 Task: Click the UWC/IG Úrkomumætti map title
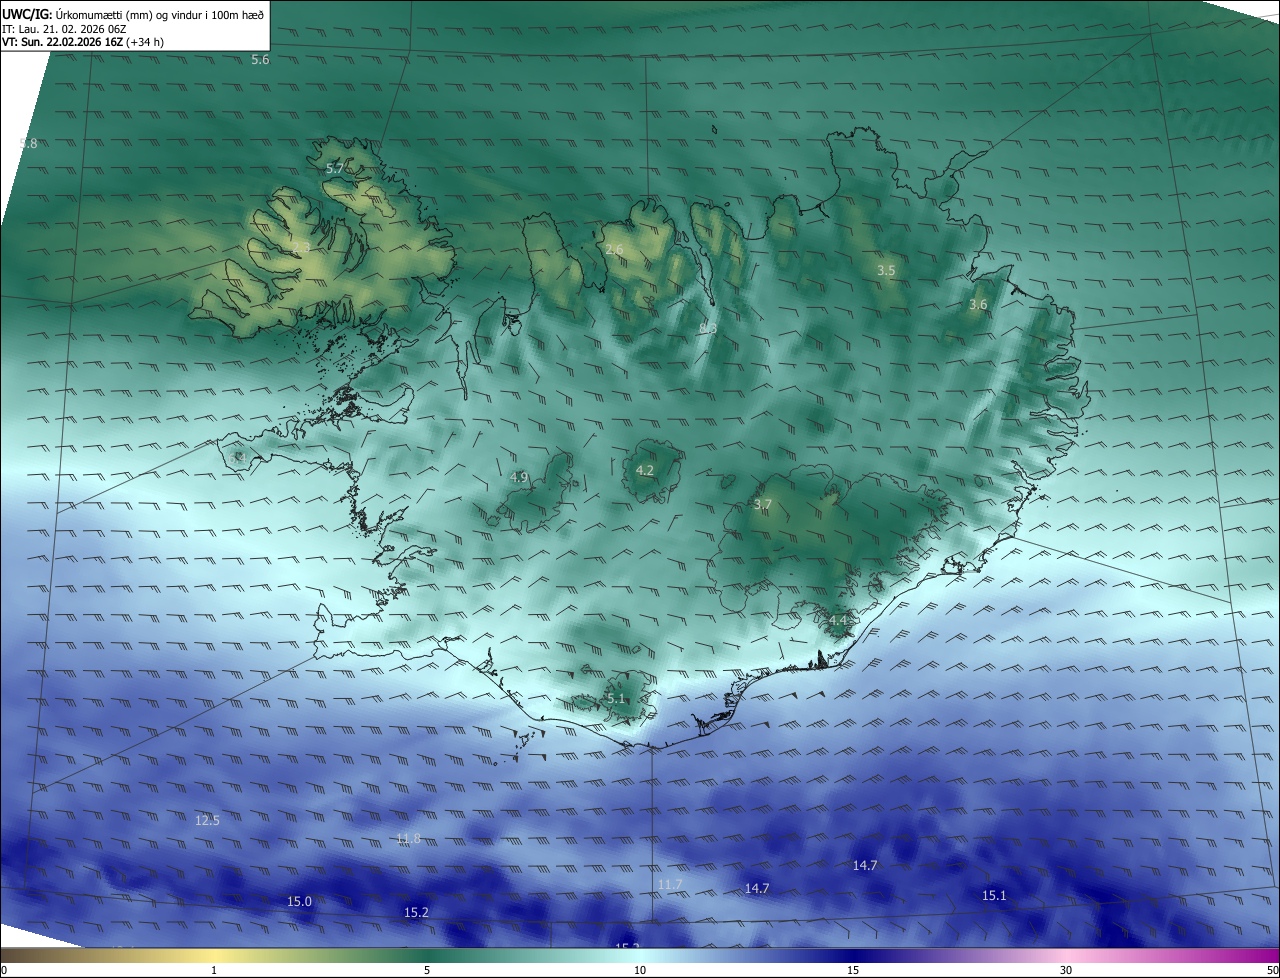133,14
